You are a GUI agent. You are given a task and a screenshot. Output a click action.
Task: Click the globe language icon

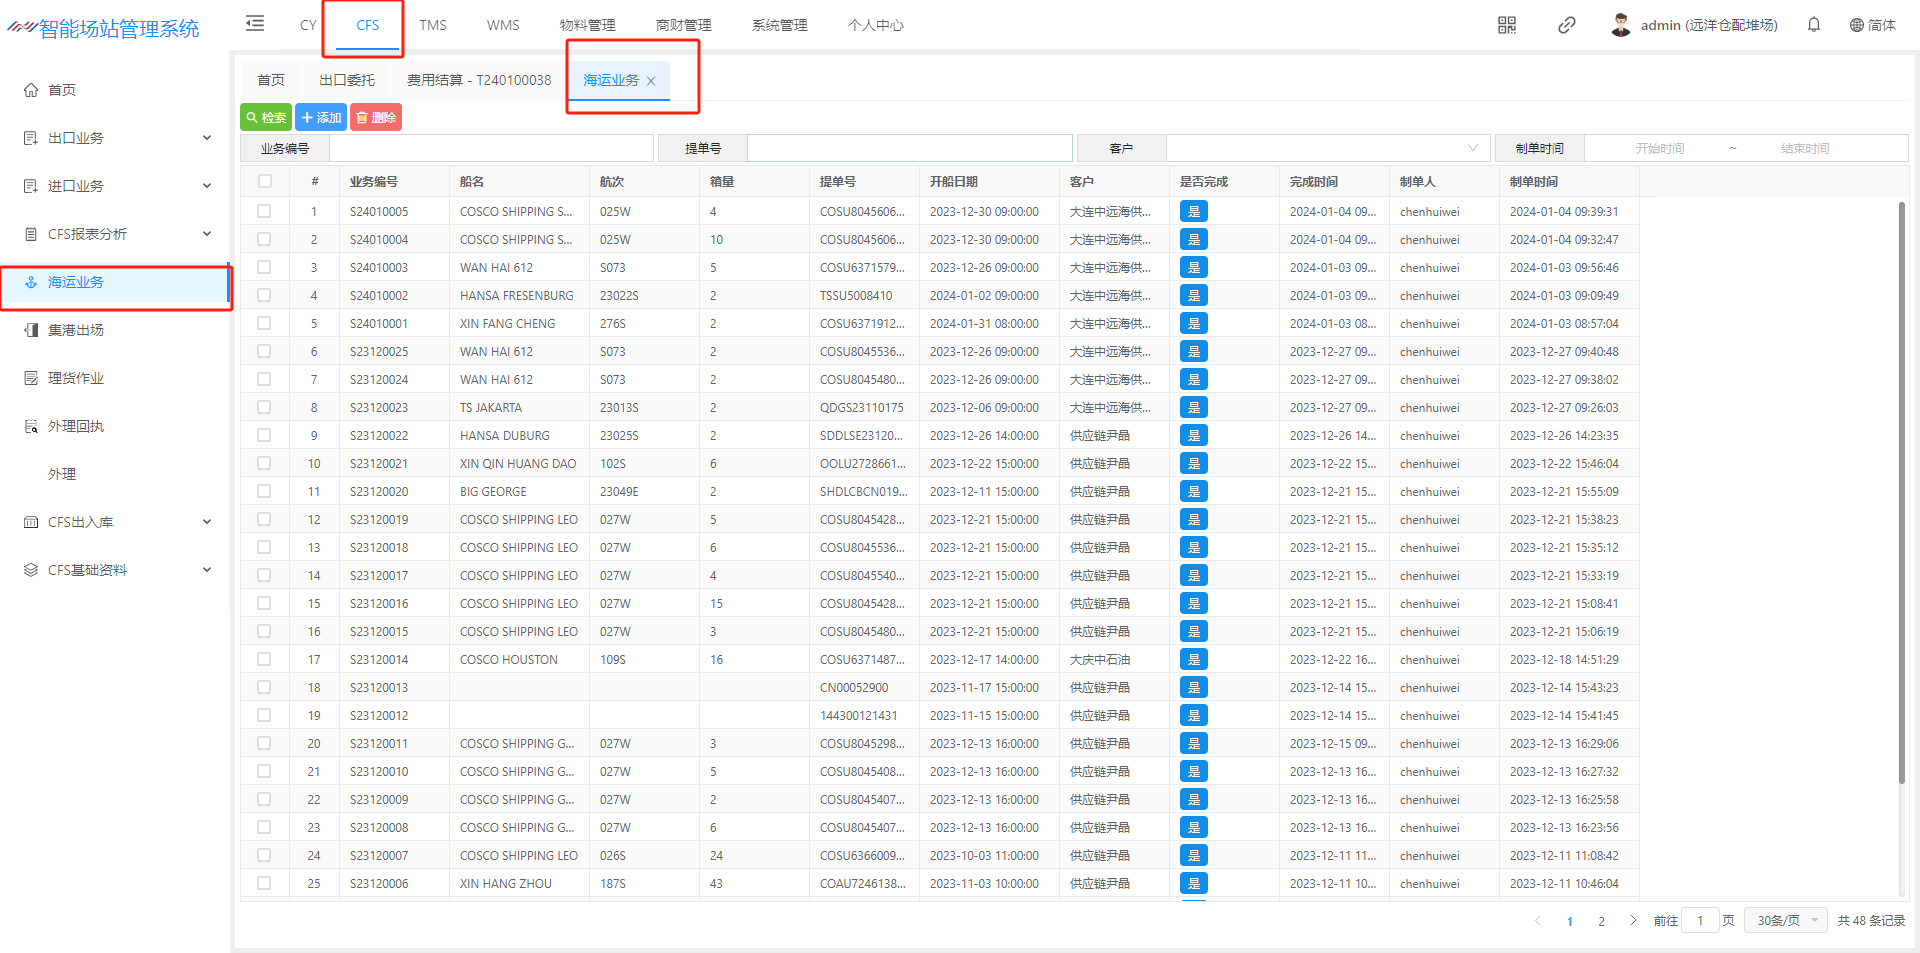click(x=1856, y=25)
